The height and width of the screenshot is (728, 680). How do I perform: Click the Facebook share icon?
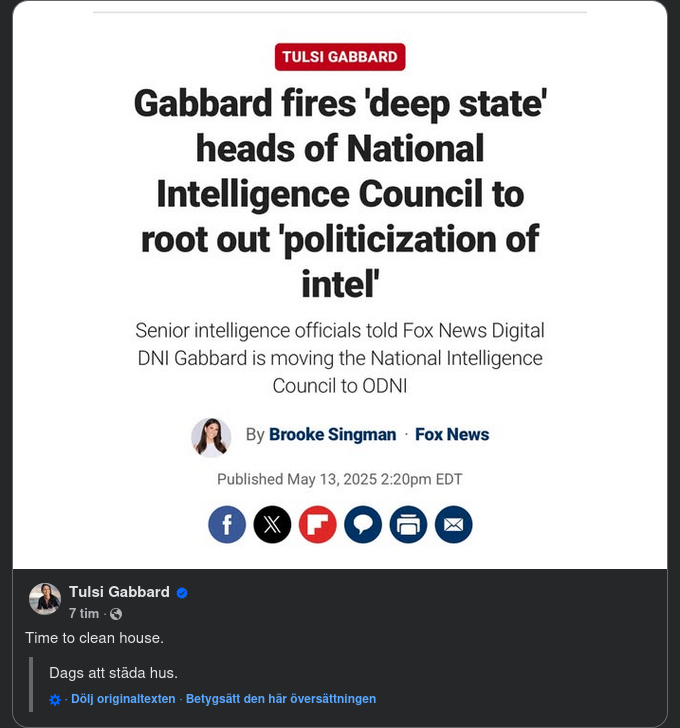click(227, 524)
